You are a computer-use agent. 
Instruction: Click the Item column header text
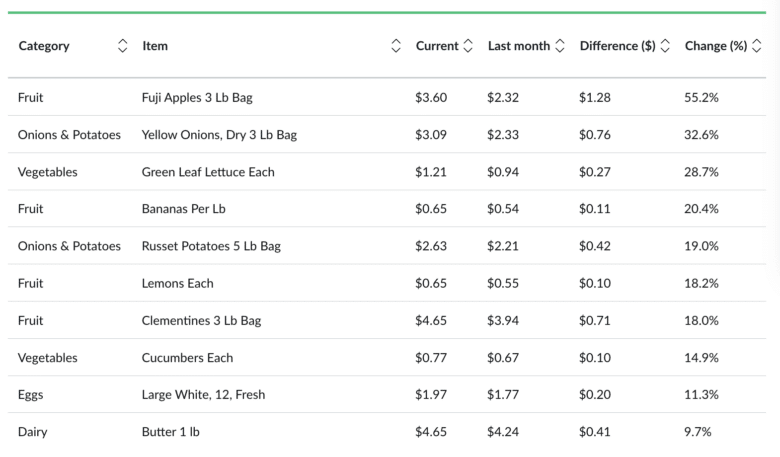coord(155,46)
